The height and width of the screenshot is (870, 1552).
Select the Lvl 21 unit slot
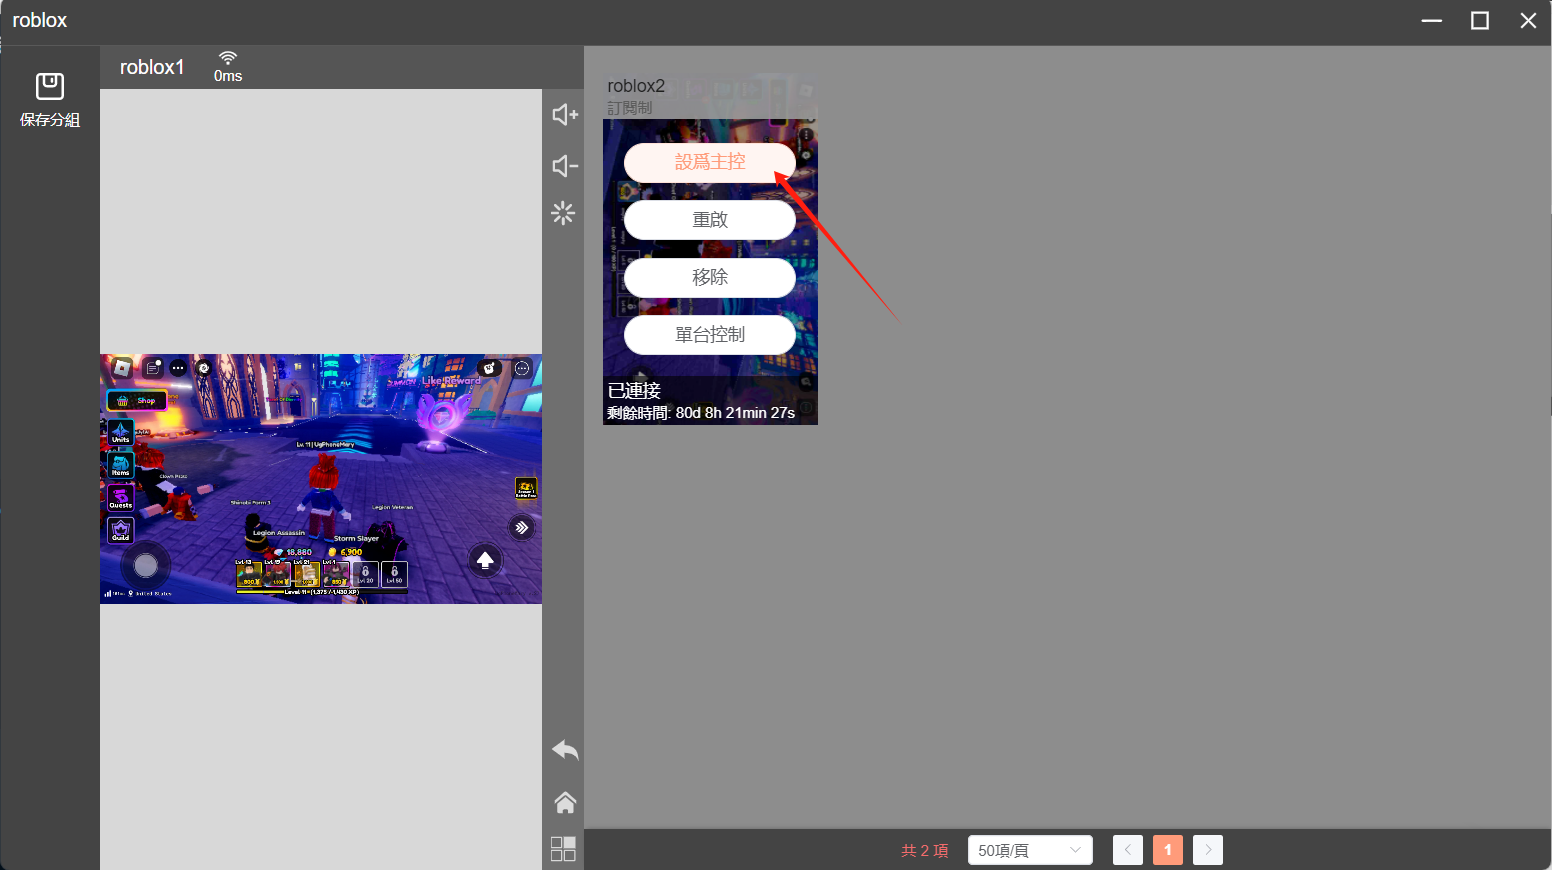tap(307, 574)
